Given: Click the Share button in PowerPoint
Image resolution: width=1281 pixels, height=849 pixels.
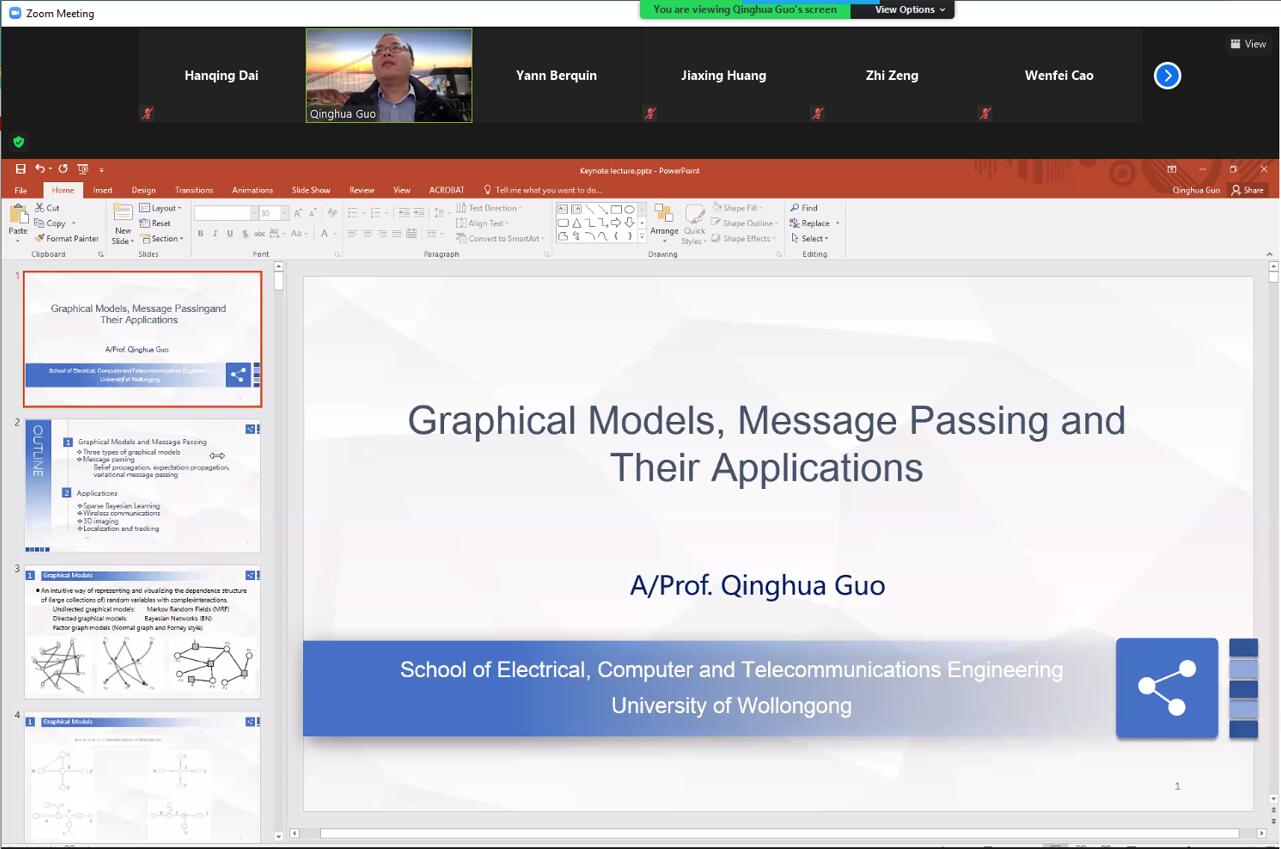Looking at the screenshot, I should [1247, 190].
